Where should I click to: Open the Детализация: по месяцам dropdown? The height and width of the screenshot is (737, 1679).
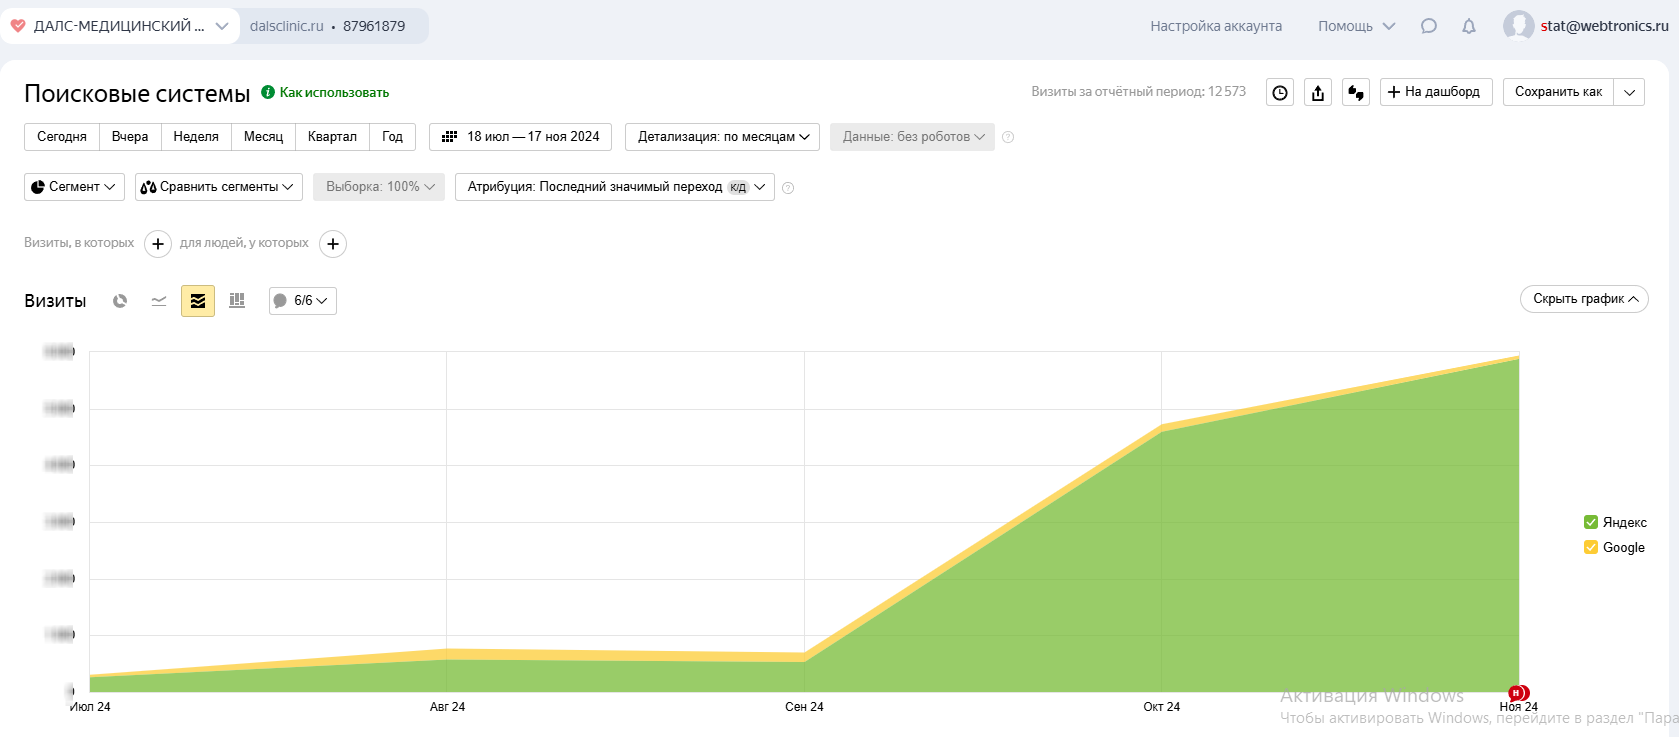(x=723, y=137)
